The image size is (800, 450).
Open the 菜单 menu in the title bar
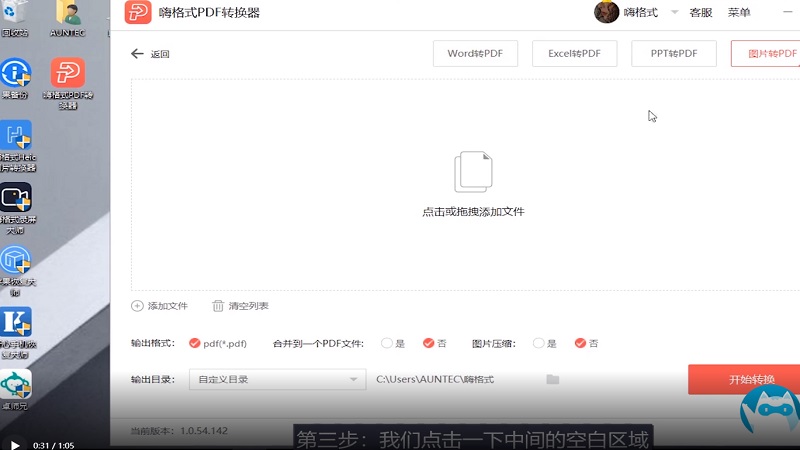pyautogui.click(x=739, y=13)
